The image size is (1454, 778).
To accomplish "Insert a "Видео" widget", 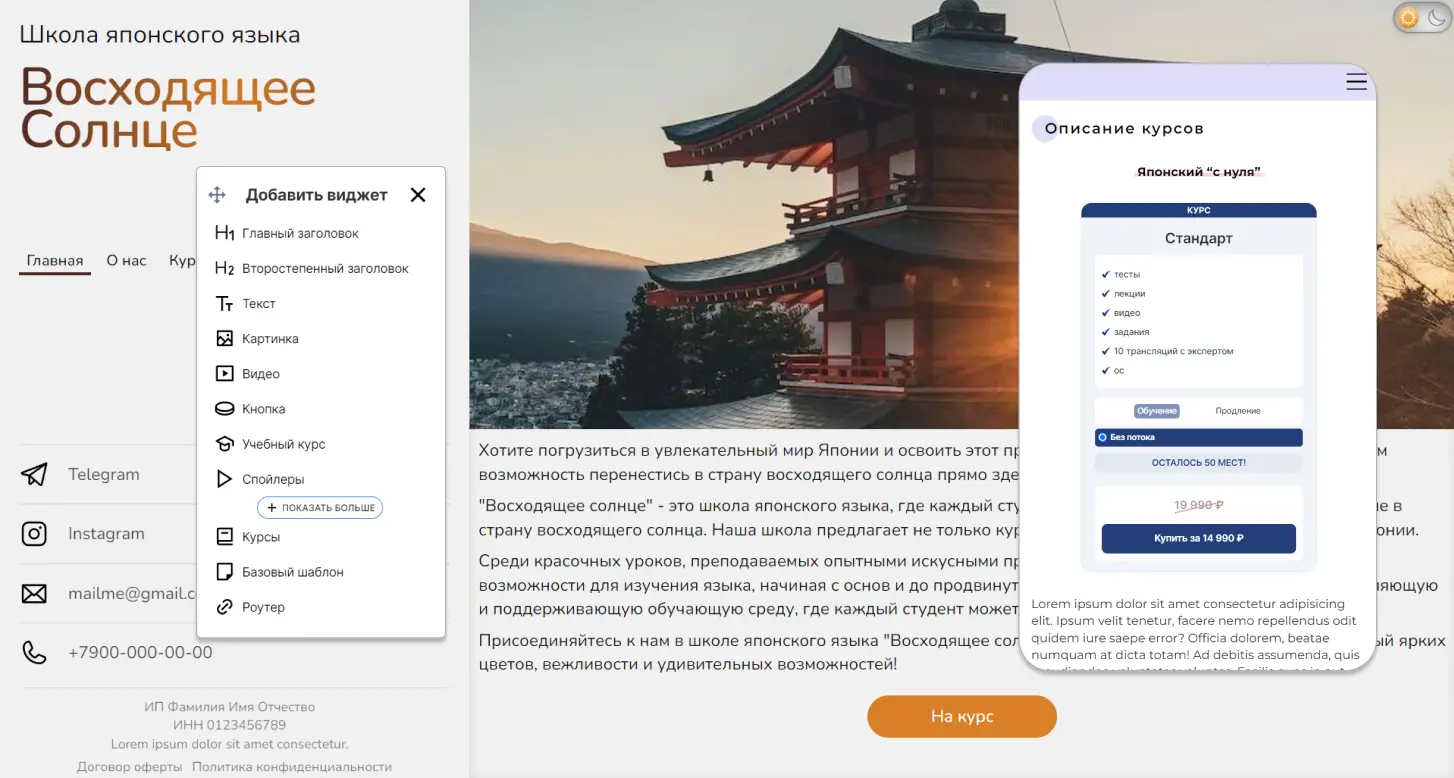I will [260, 374].
